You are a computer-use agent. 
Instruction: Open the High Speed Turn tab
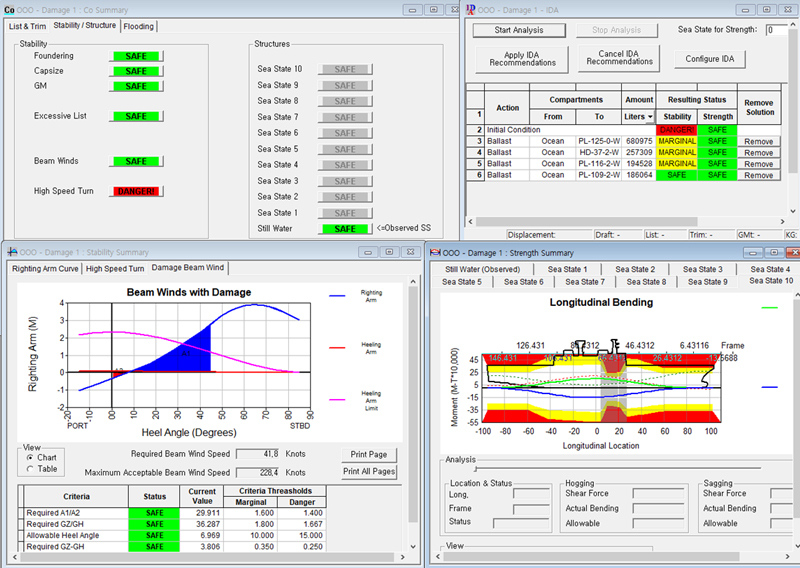tap(115, 268)
